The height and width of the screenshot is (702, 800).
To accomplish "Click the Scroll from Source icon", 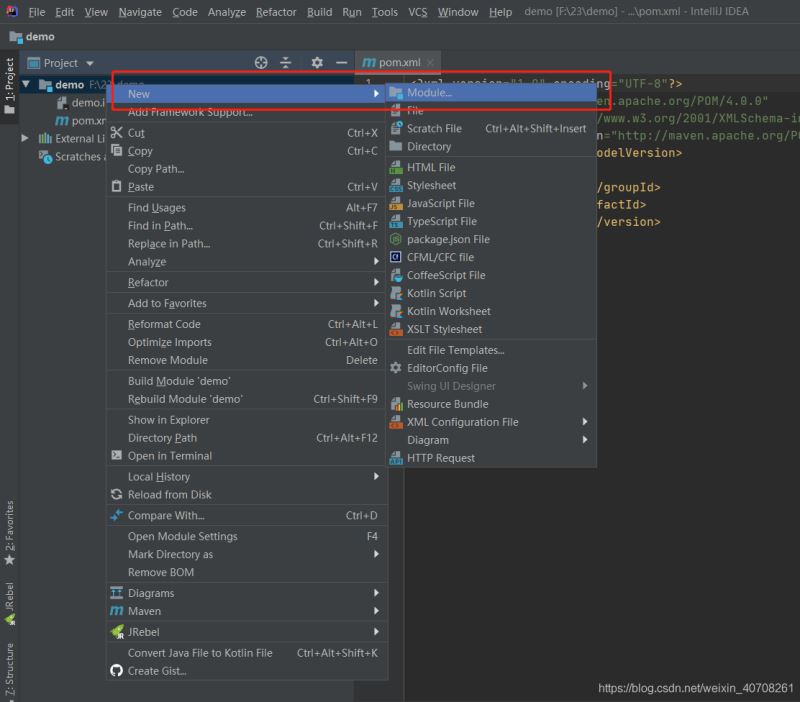I will [x=261, y=62].
